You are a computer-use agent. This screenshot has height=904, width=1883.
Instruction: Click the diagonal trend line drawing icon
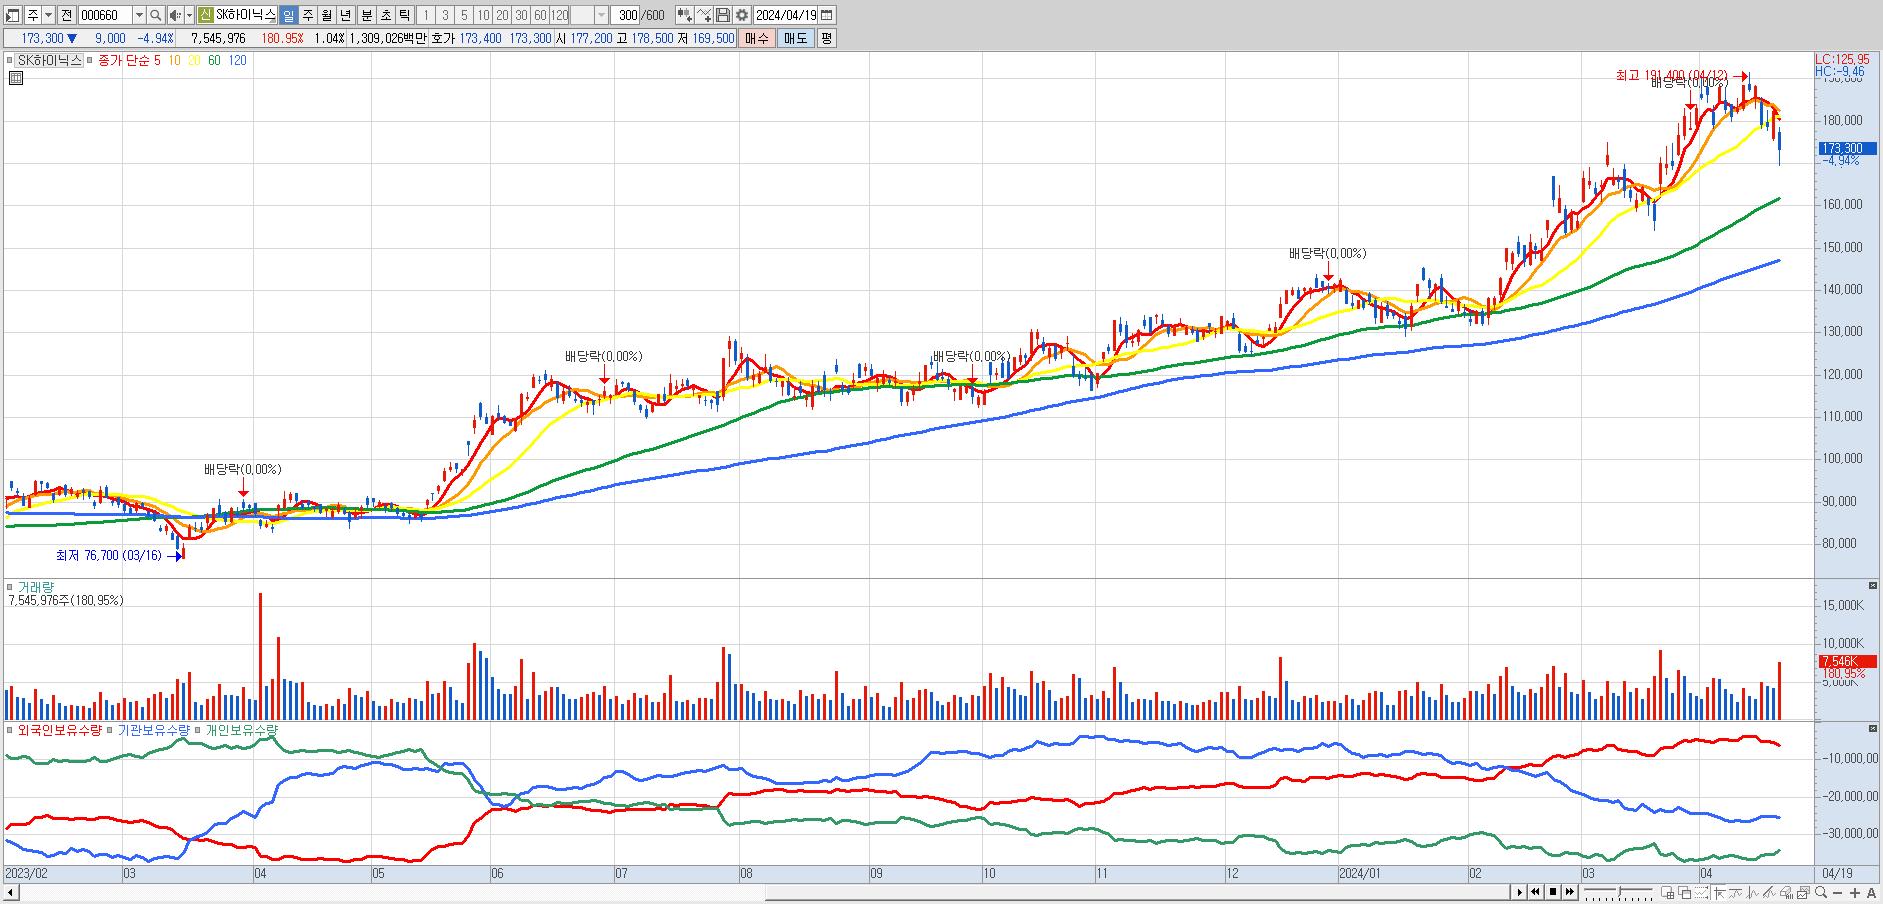tap(1771, 892)
